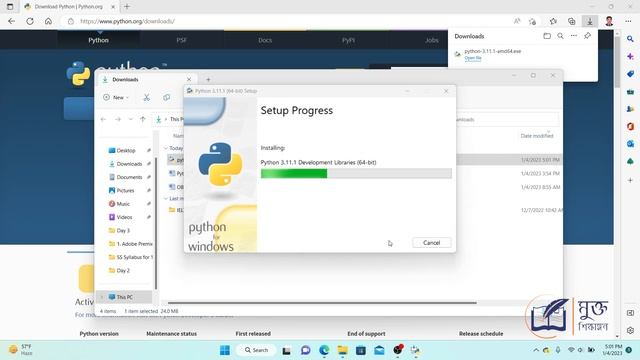This screenshot has width=640, height=360.
Task: Click the Edge downloads toolbar button
Action: pos(590,21)
